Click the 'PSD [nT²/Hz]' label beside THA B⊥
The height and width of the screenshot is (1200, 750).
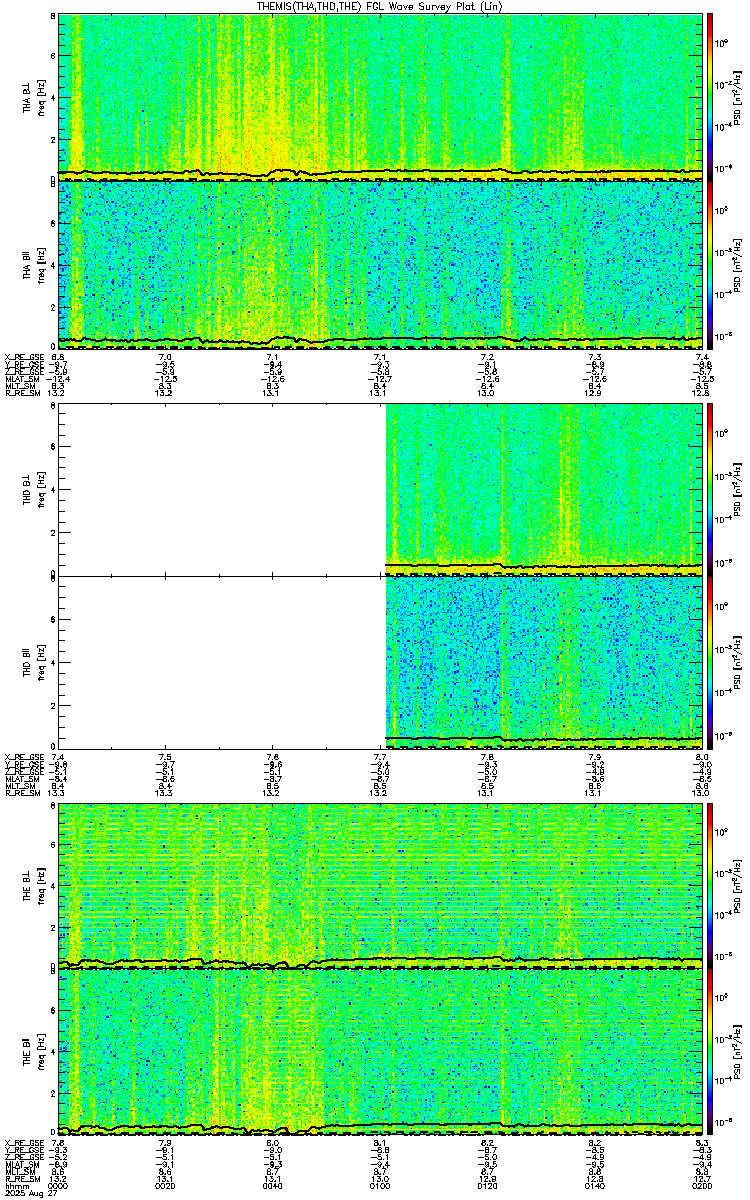(x=736, y=96)
